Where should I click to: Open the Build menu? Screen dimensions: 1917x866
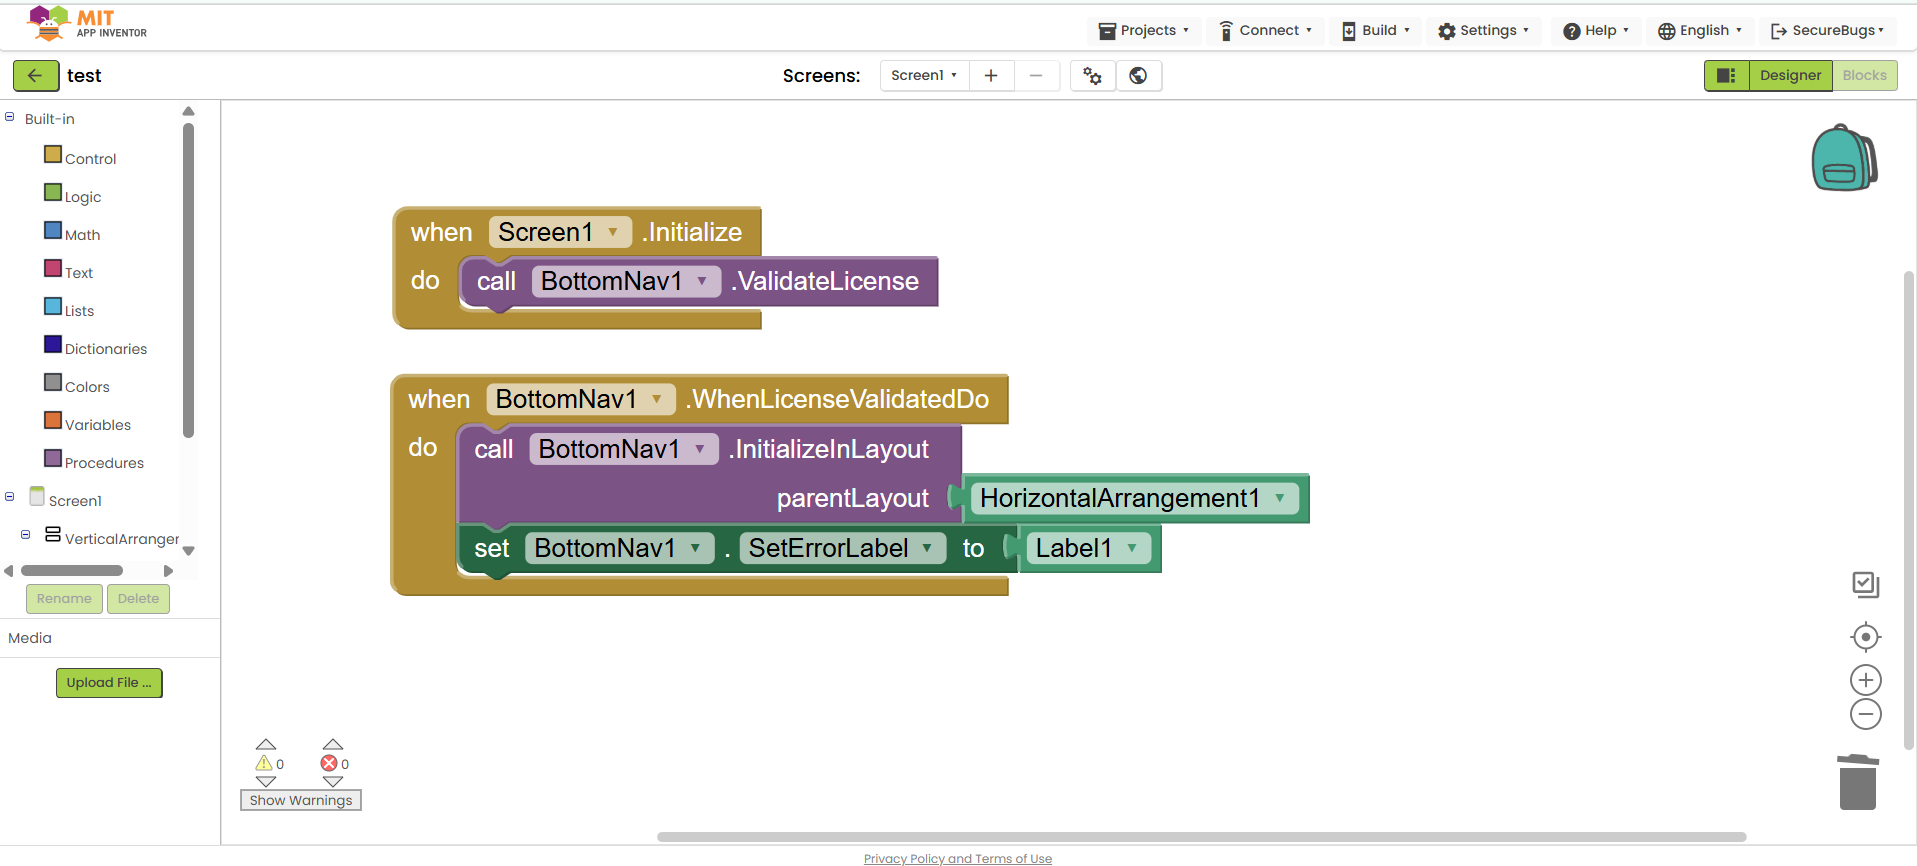point(1376,31)
